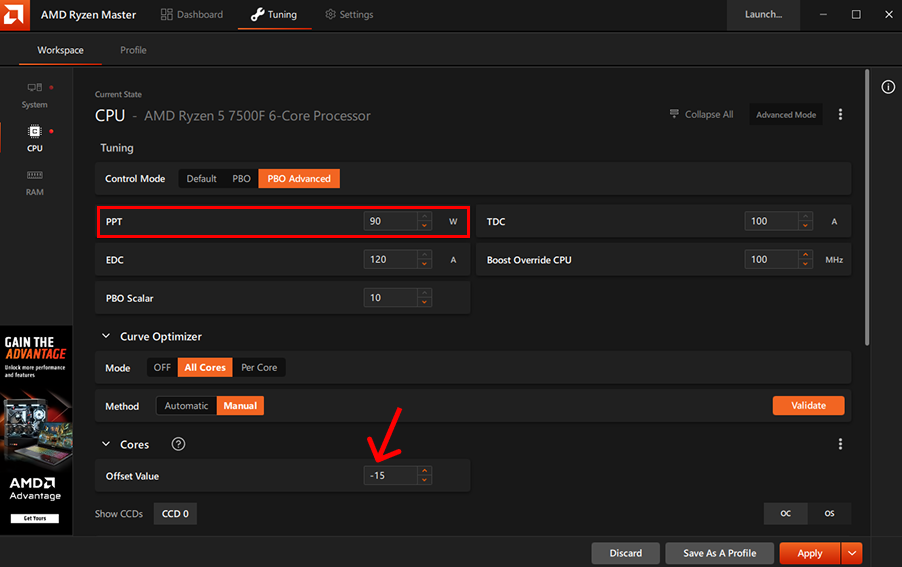Screen dimensions: 902x567
Task: Click Save As A Profile
Action: pyautogui.click(x=720, y=553)
